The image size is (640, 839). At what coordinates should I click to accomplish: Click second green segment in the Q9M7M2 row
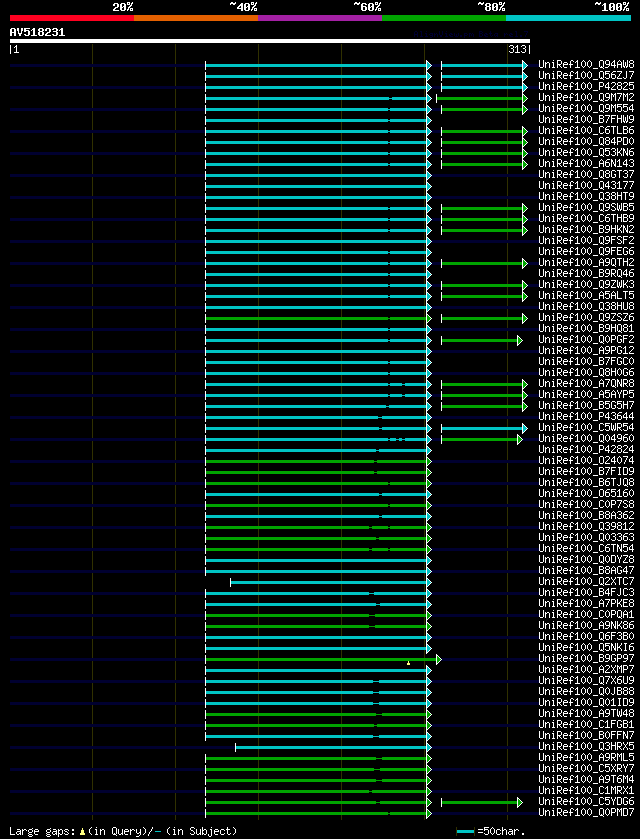482,98
